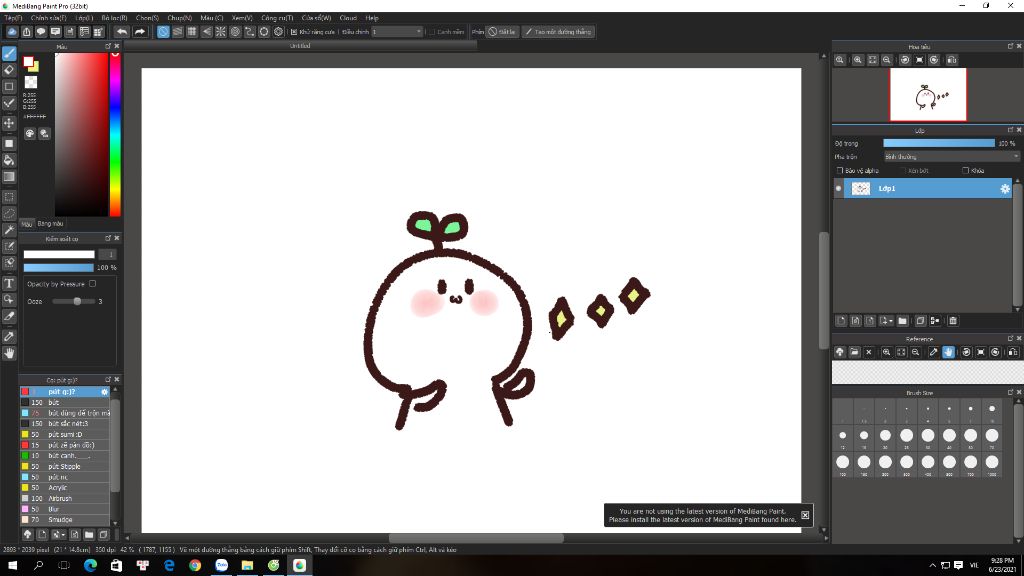The image size is (1024, 576).
Task: Click the Tắt lại button
Action: 502,32
